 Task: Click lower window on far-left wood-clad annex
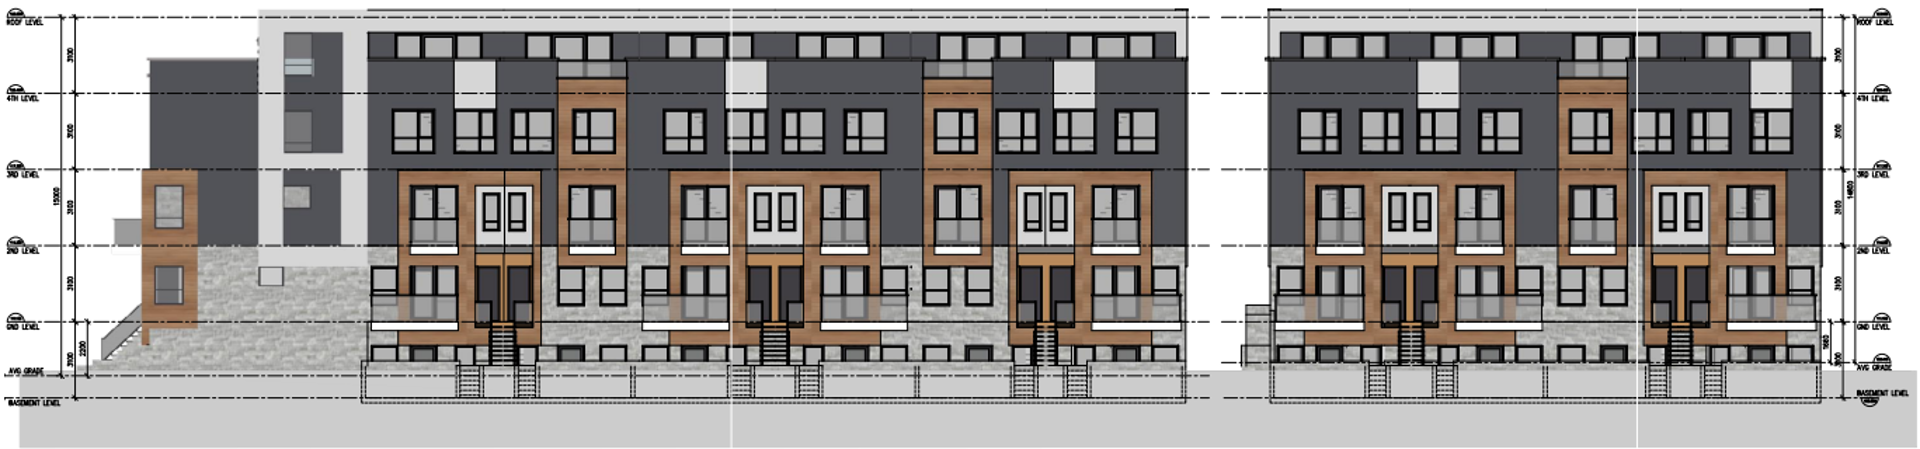168,285
